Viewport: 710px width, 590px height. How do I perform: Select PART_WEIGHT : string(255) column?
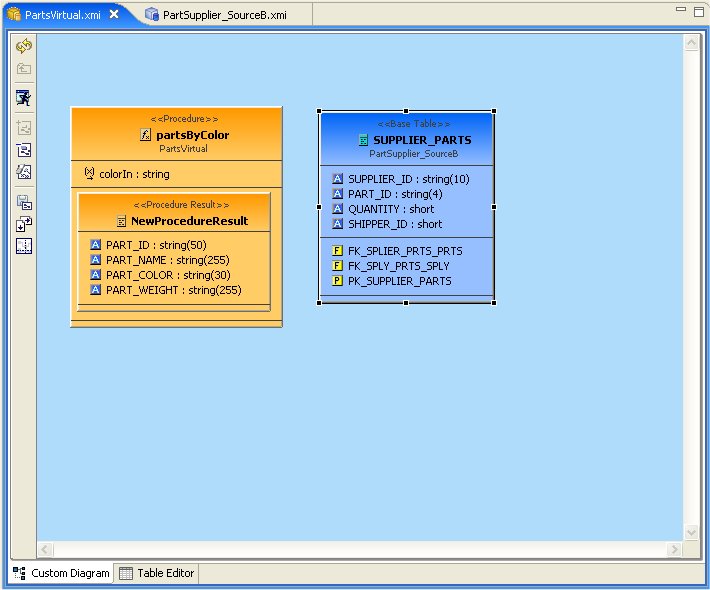tap(173, 290)
